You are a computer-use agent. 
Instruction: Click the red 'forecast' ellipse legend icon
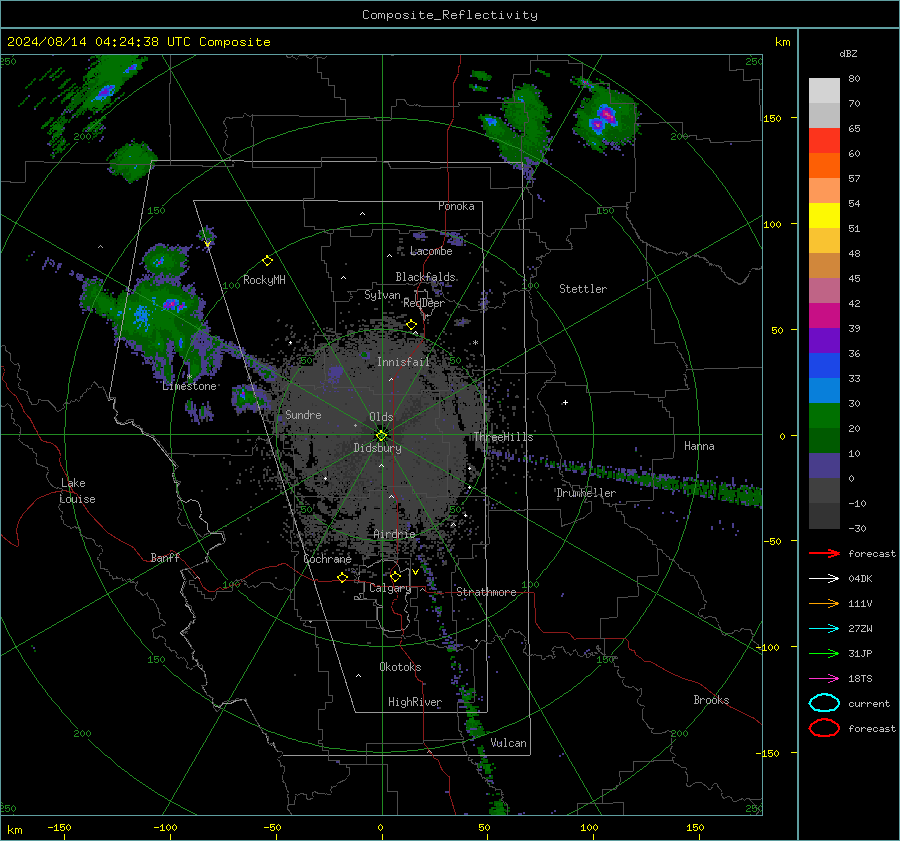[x=824, y=728]
